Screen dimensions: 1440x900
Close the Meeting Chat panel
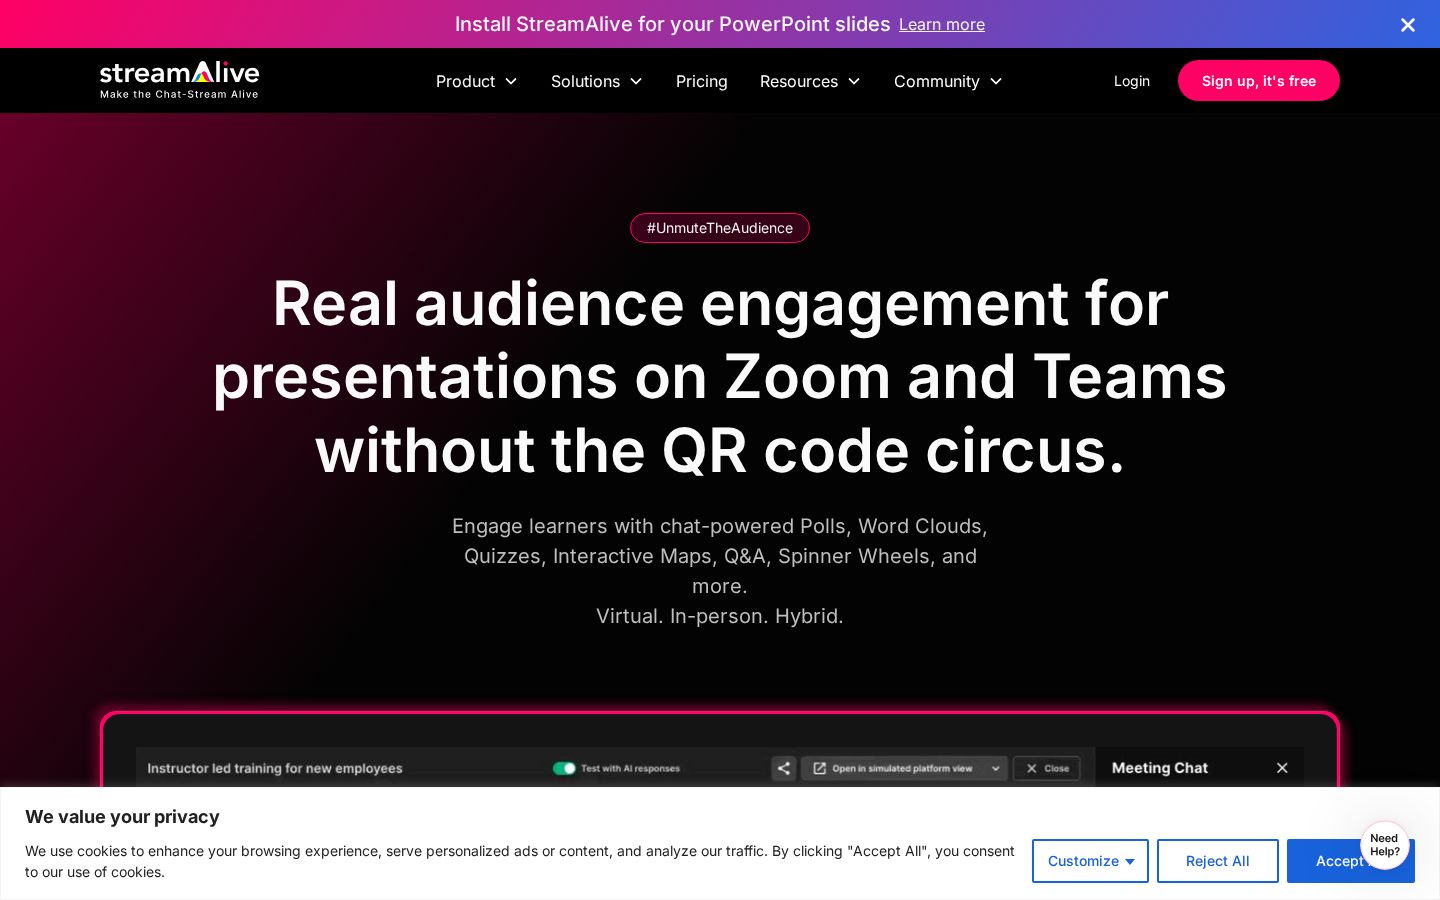1282,768
